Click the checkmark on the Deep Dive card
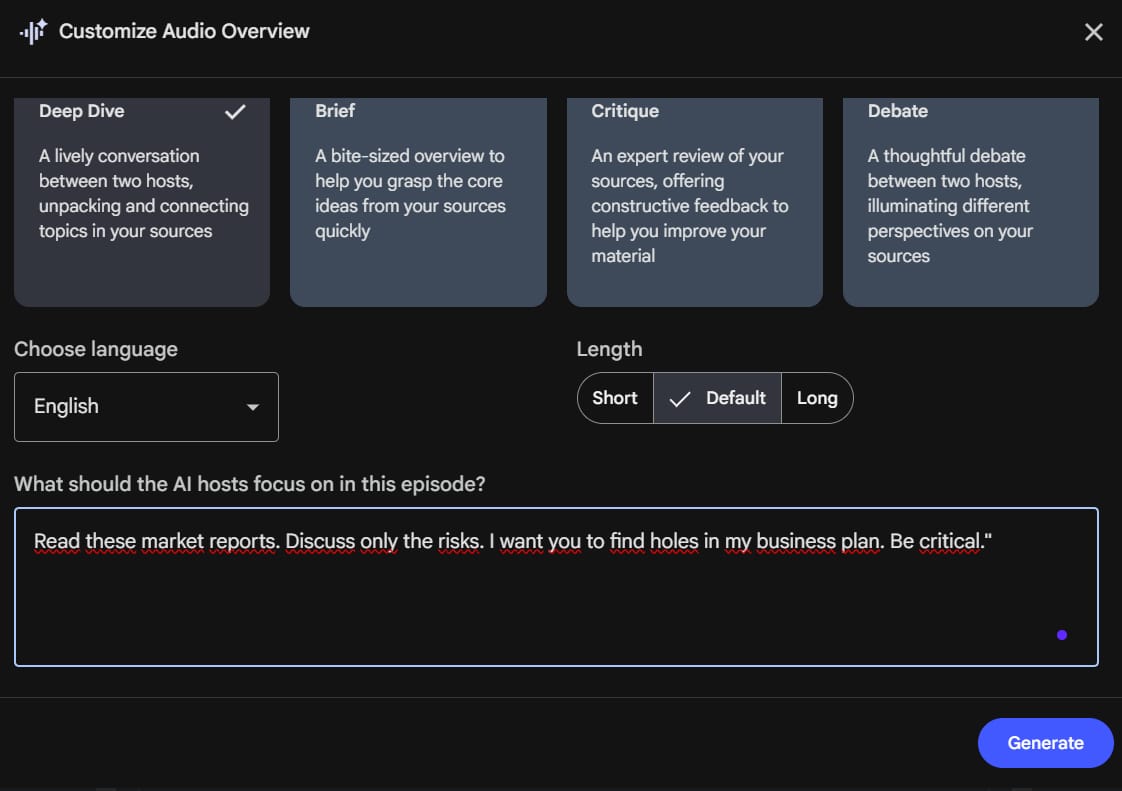Screen dimensions: 1122x791 click(235, 112)
